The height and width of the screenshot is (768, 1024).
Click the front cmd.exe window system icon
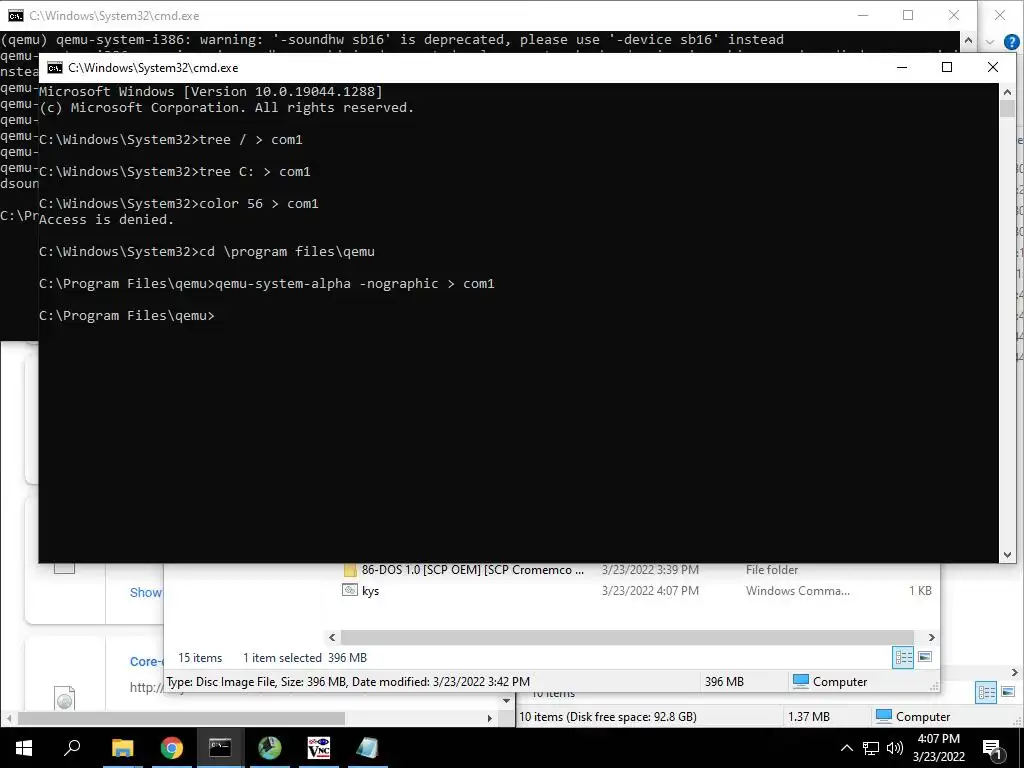point(55,68)
